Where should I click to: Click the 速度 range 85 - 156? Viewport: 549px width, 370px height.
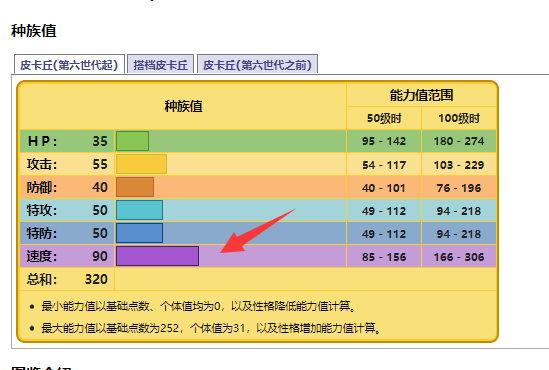(x=384, y=257)
